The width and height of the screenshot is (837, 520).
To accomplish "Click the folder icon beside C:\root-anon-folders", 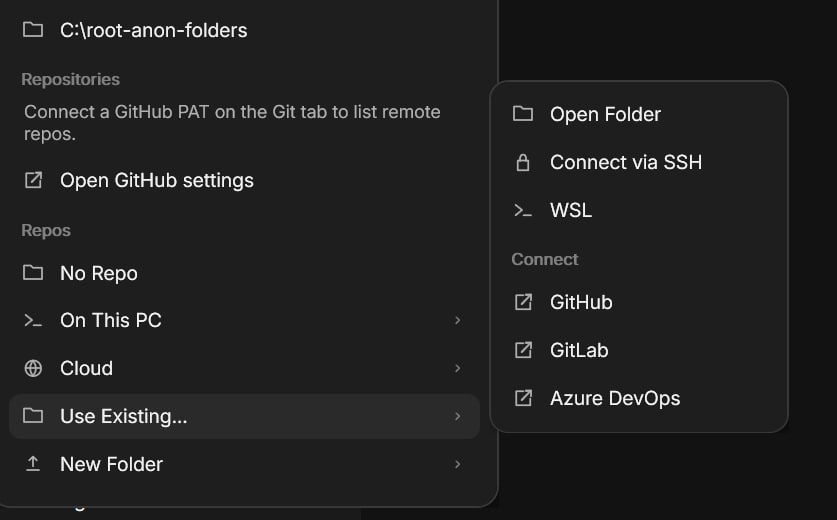I will click(x=33, y=30).
